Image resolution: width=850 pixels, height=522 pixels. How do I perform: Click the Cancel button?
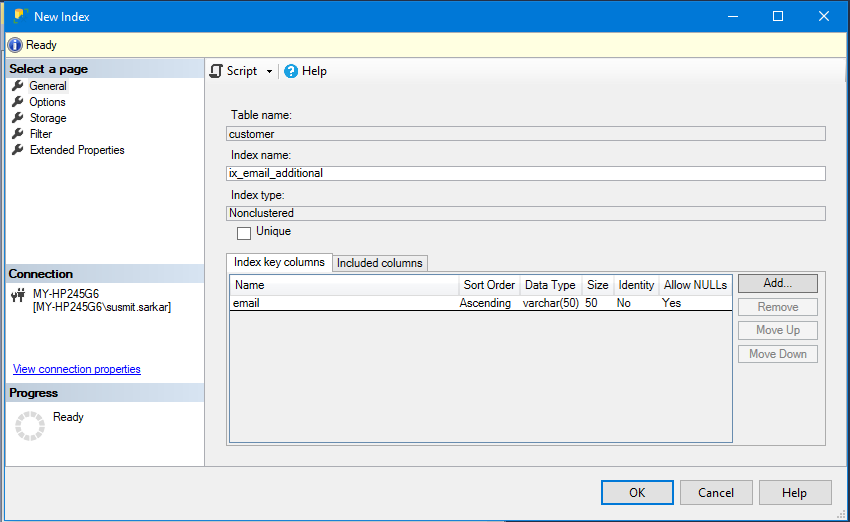pyautogui.click(x=716, y=492)
